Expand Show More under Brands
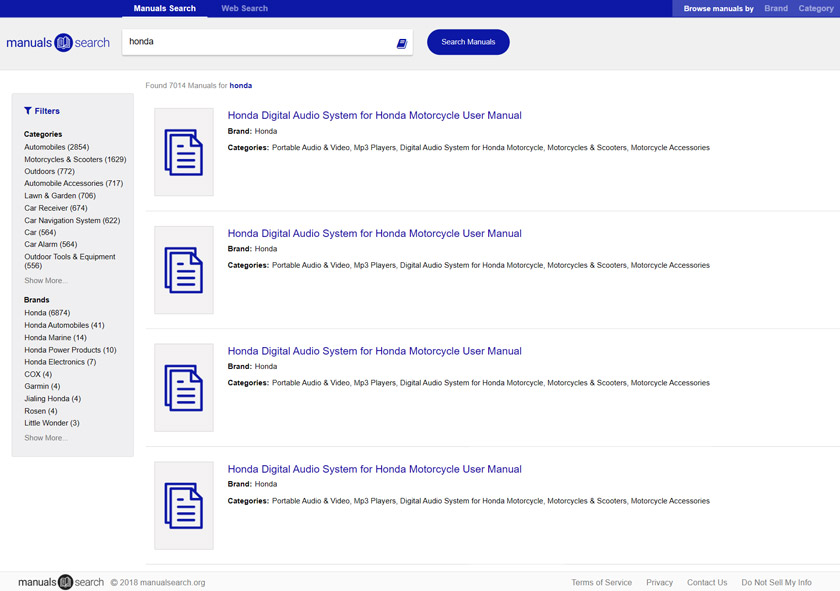The height and width of the screenshot is (591, 840). [x=46, y=438]
